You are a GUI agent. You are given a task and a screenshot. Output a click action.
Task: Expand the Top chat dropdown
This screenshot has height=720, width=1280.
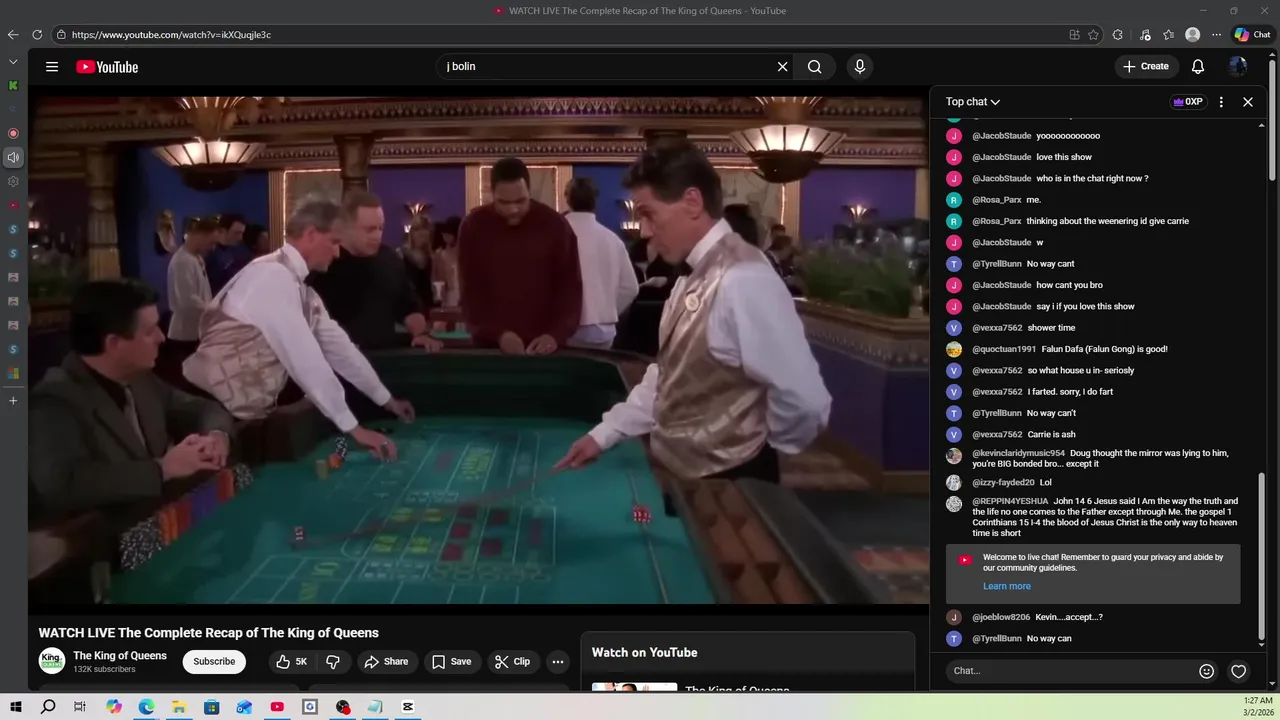(973, 102)
